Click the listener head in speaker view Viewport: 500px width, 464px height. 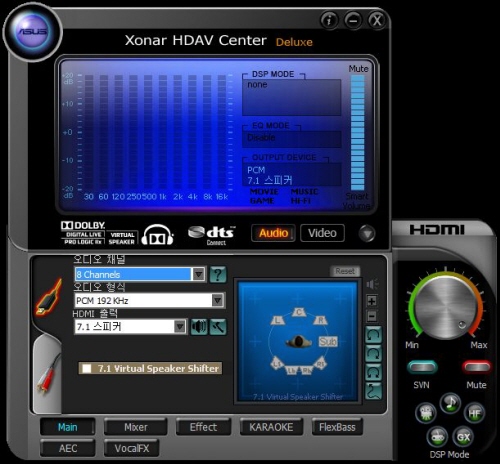[298, 341]
